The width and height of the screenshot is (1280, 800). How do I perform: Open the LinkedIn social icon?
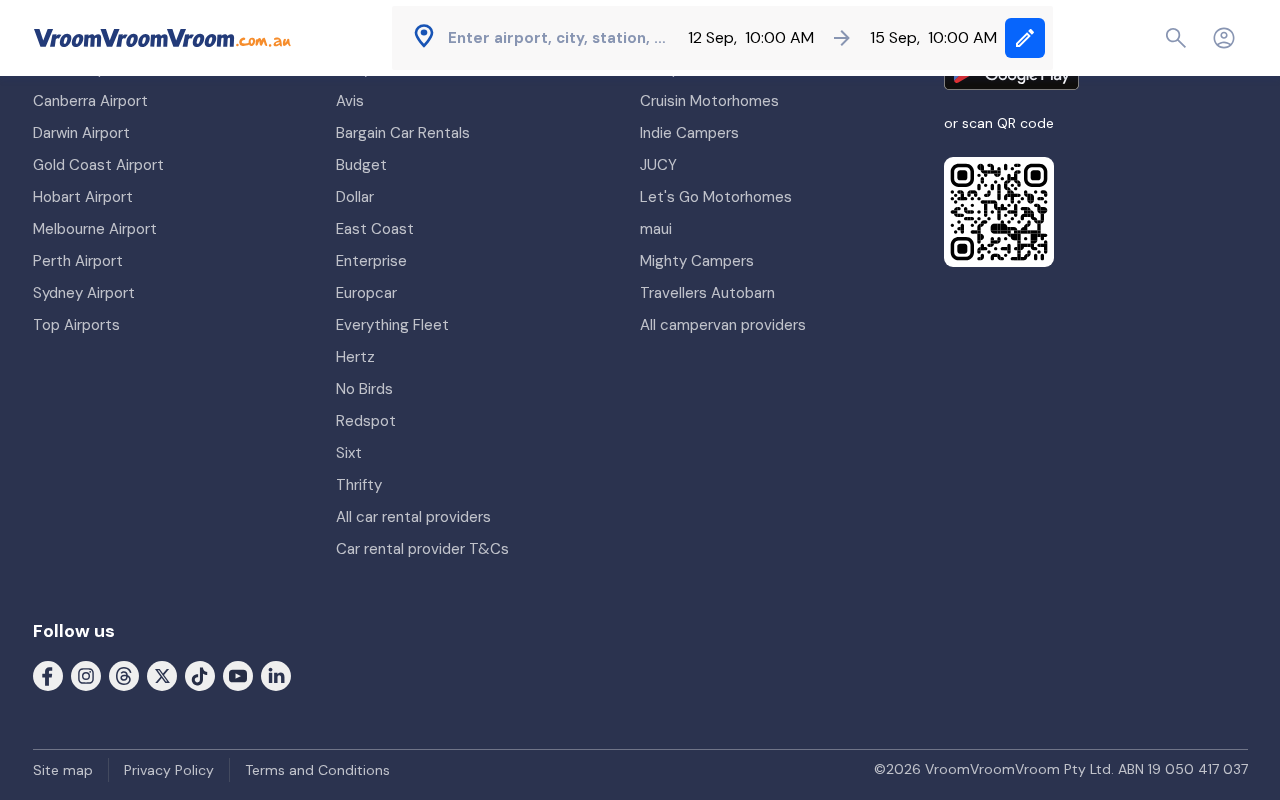pos(276,676)
